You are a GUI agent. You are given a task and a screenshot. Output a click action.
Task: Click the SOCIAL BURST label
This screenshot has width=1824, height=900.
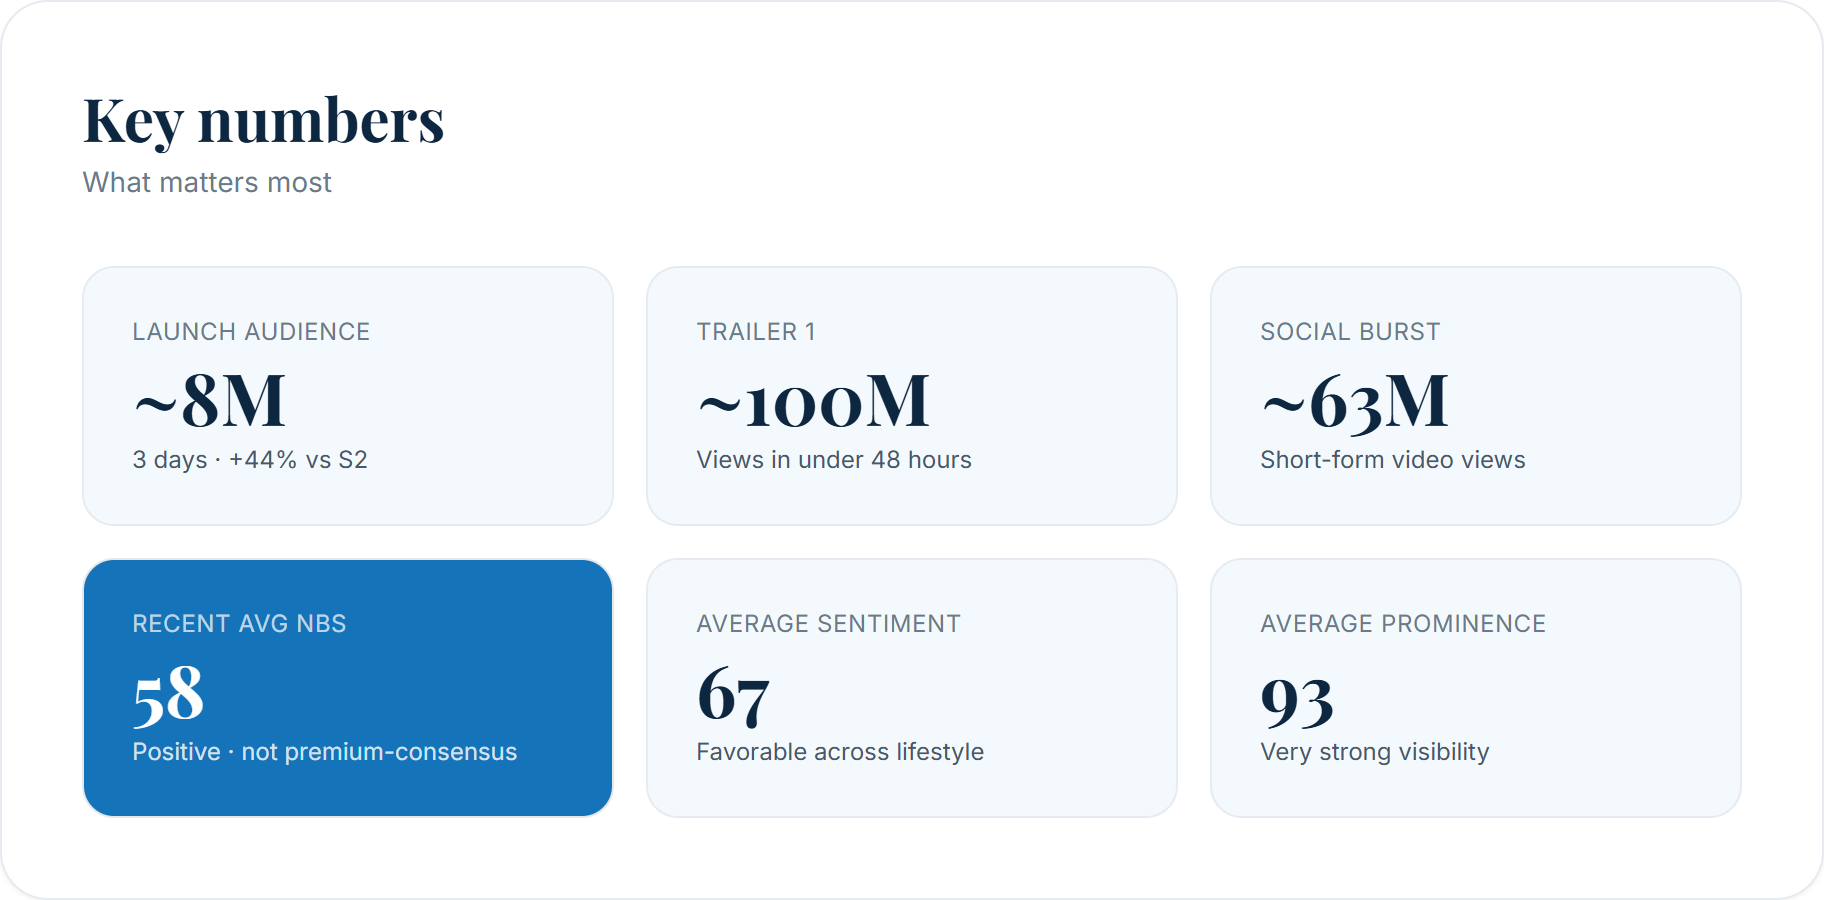coord(1350,332)
